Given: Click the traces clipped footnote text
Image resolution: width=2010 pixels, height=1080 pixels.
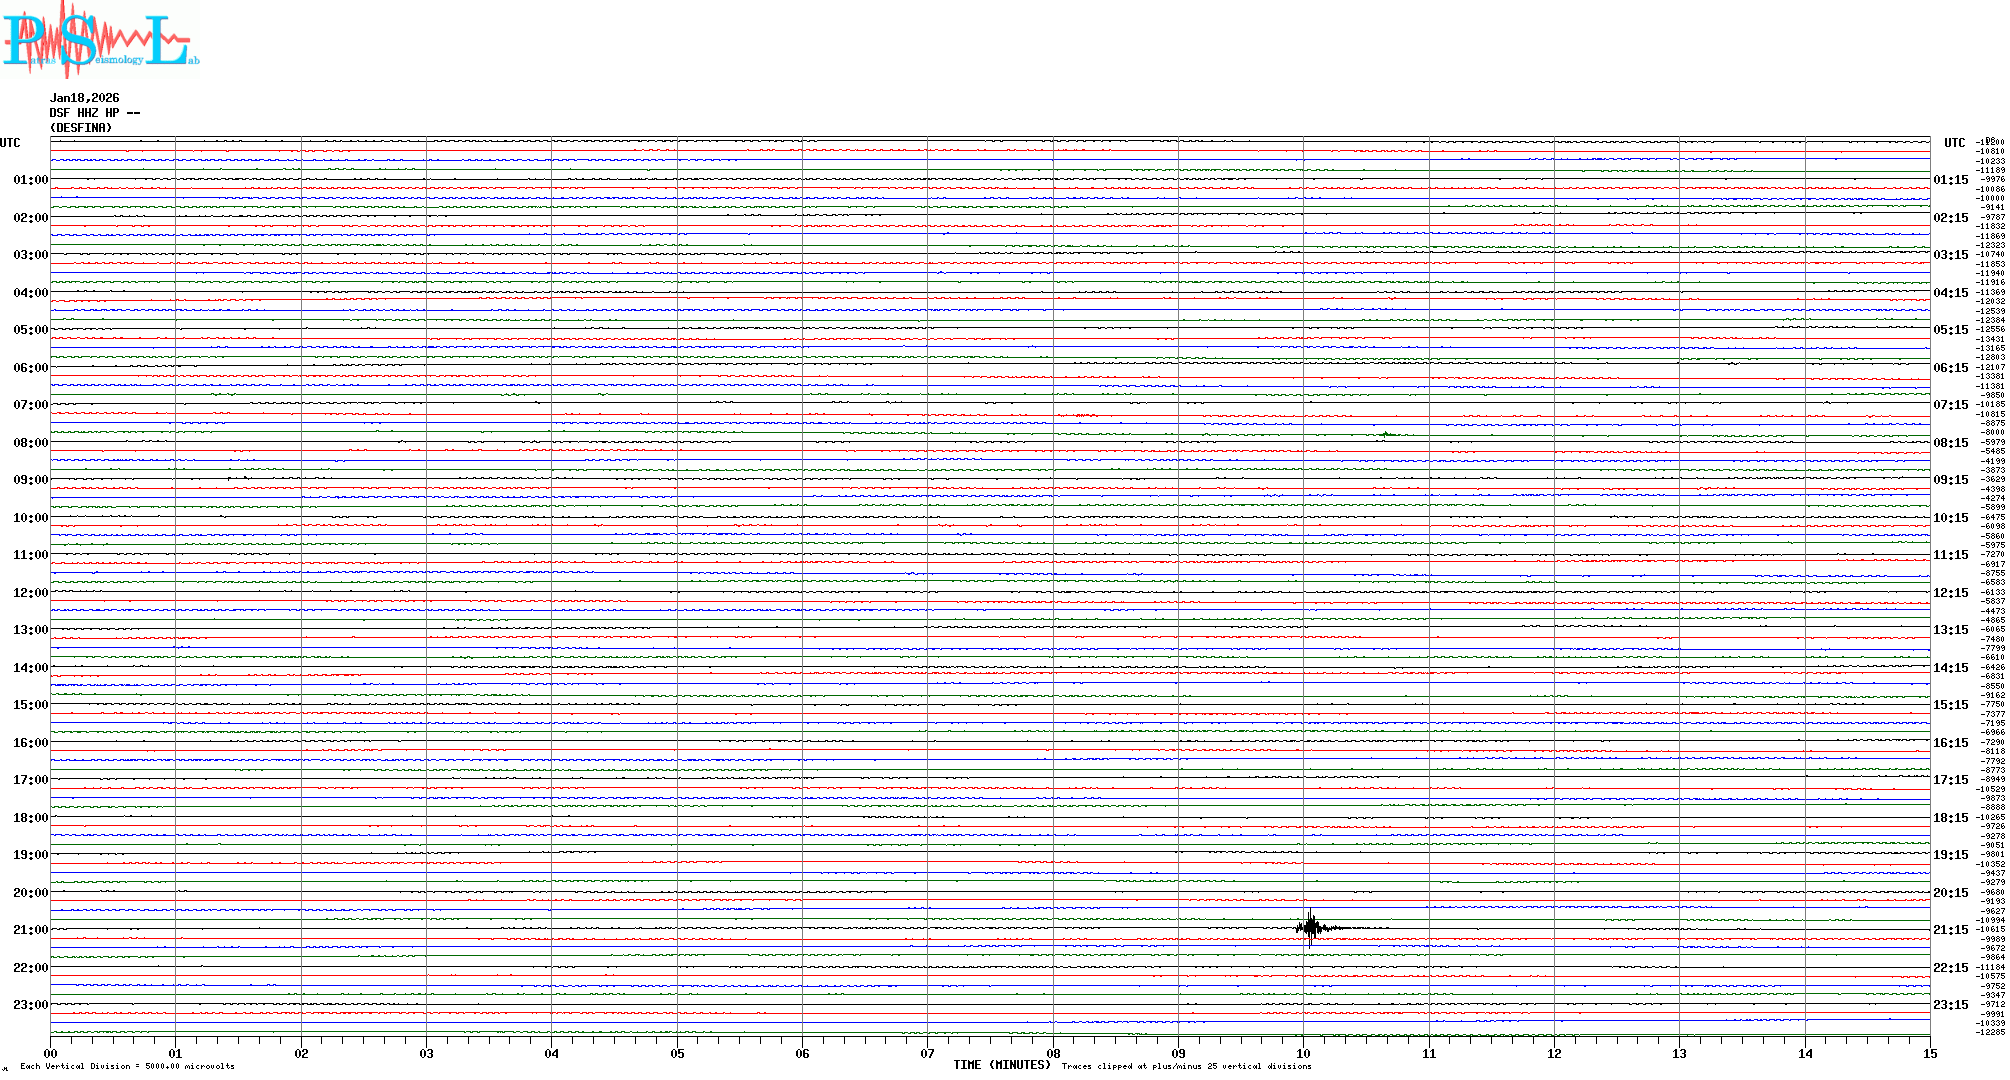Looking at the screenshot, I should click(x=1186, y=1066).
